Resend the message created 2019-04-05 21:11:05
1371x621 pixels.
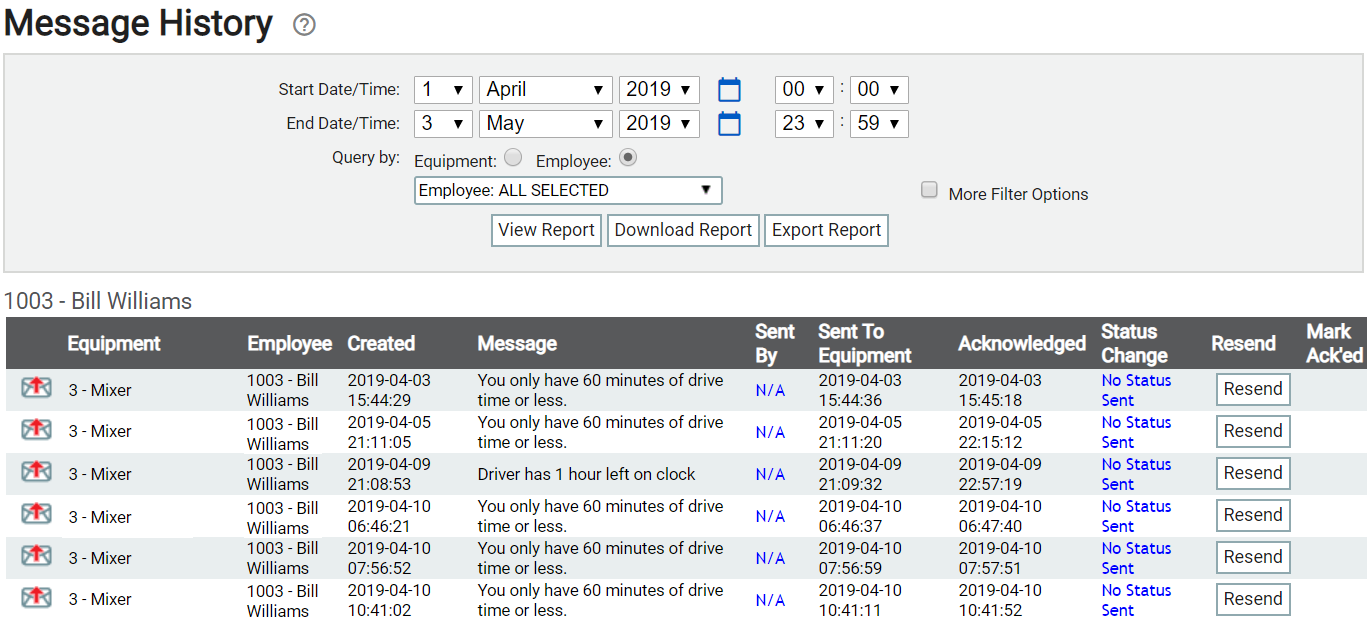[x=1253, y=431]
